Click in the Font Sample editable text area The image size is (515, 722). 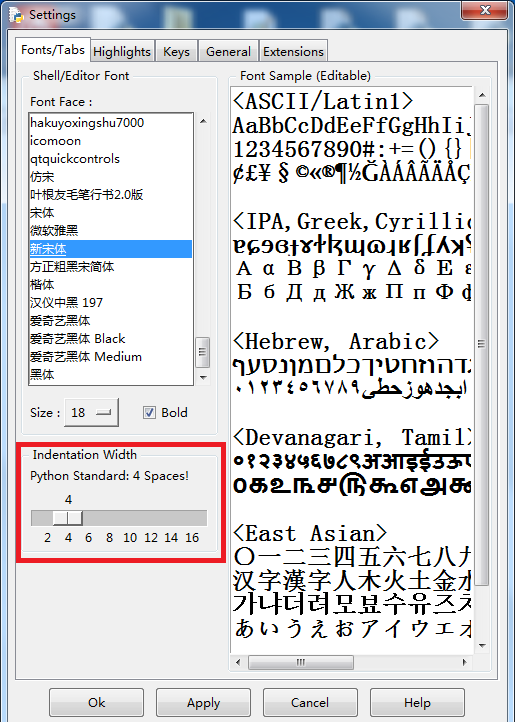pos(351,370)
